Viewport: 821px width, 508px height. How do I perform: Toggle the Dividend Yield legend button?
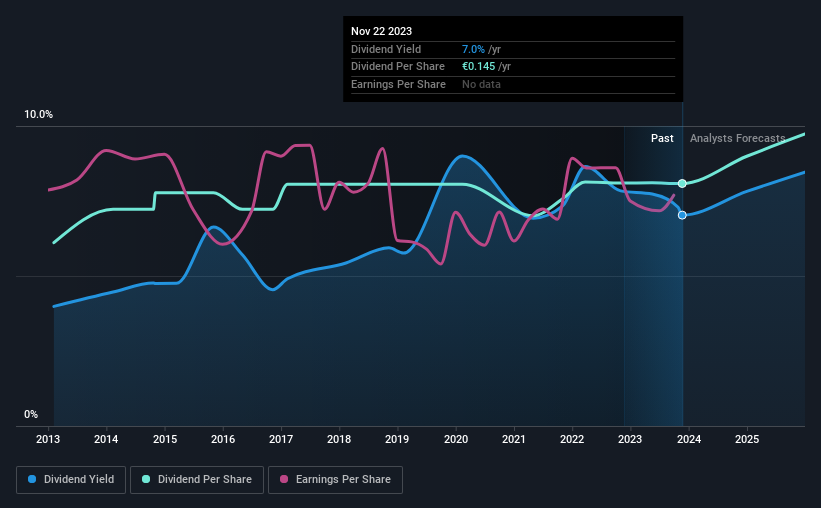pos(71,480)
